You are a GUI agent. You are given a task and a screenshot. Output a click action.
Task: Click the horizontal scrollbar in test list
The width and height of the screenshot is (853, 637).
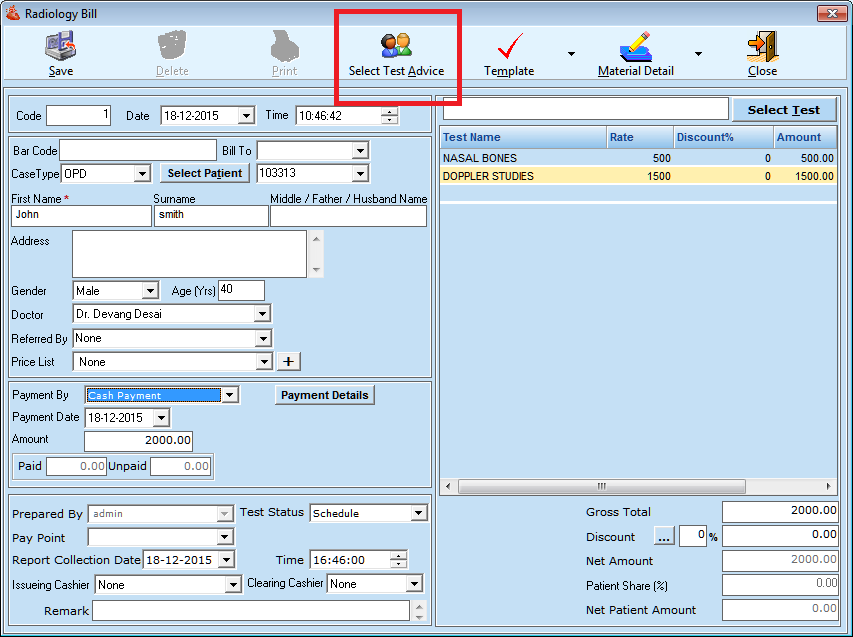tap(638, 486)
